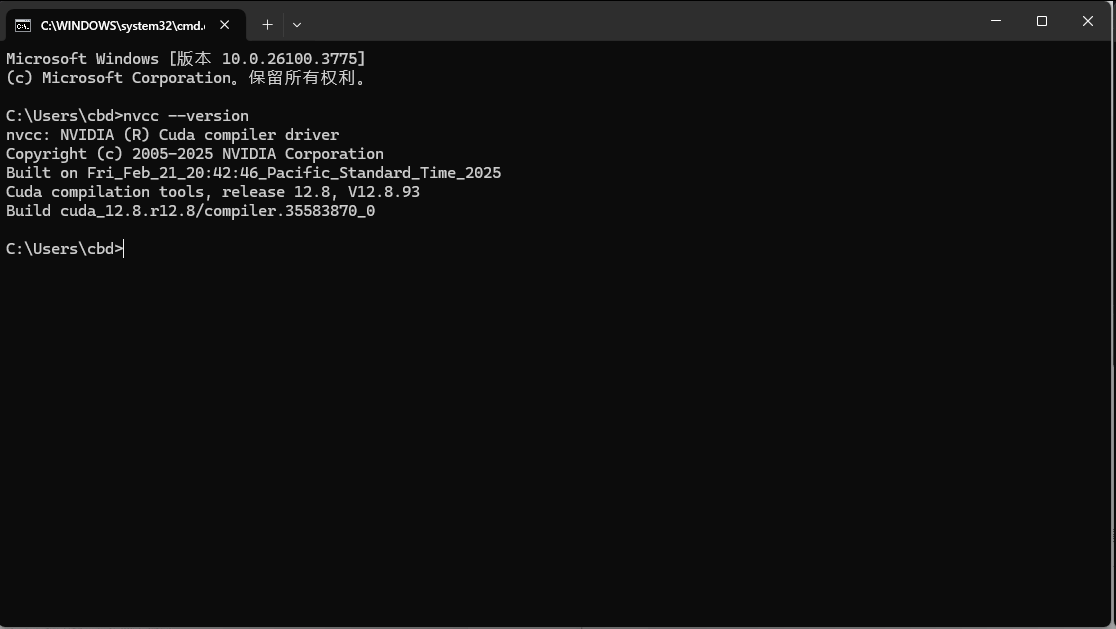Minimize the terminal window
Viewport: 1116px width, 629px height.
point(995,21)
